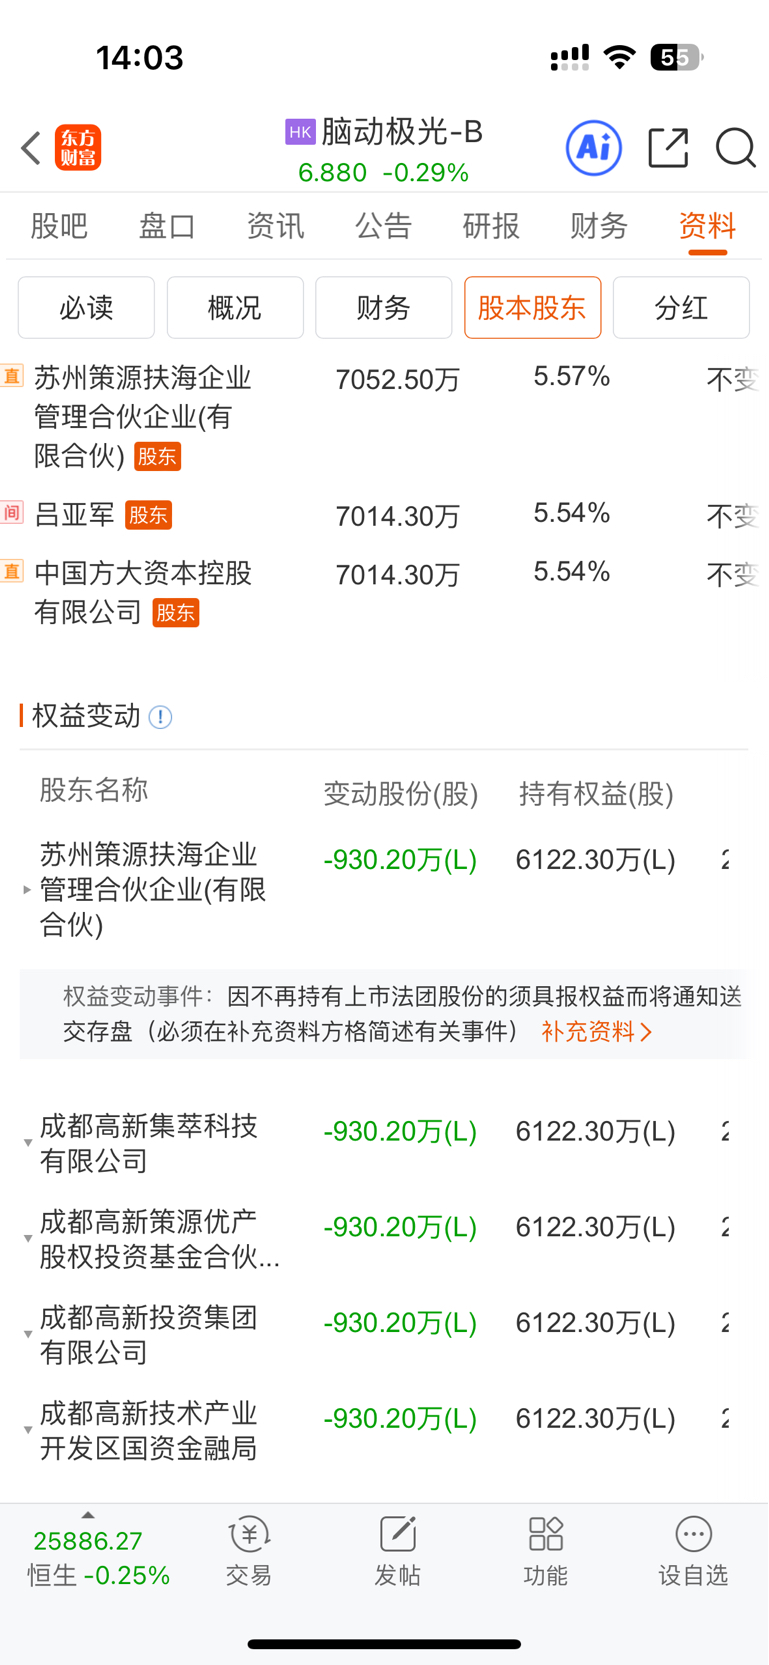769x1665 pixels.
Task: Tap the 权益变动事件 description text
Action: (402, 1014)
